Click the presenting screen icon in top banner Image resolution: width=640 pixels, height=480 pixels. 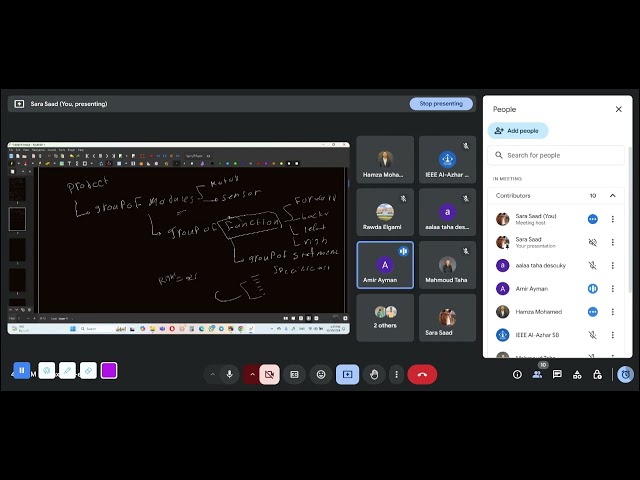(x=19, y=104)
